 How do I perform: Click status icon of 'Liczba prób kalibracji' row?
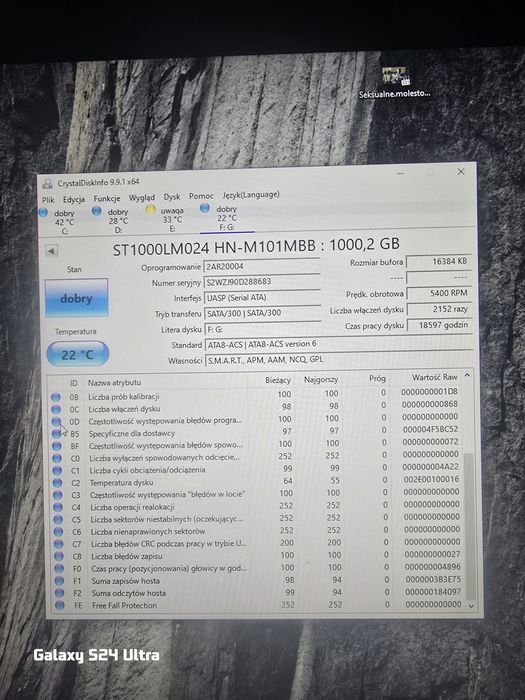point(56,396)
